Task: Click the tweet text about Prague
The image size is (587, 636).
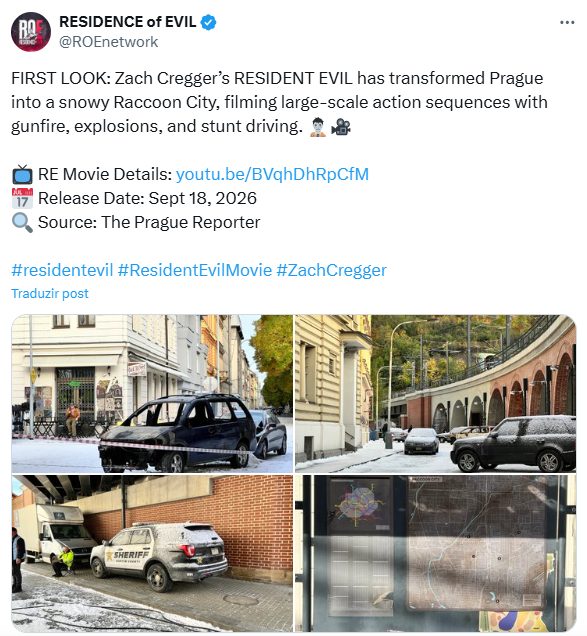Action: click(280, 102)
